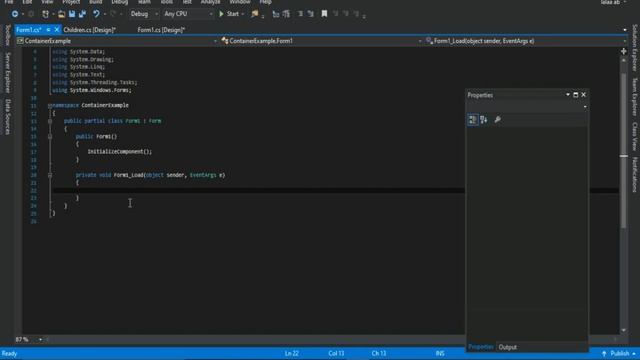Switch to the Children.cs [Design] tab
The height and width of the screenshot is (360, 640).
coord(90,30)
